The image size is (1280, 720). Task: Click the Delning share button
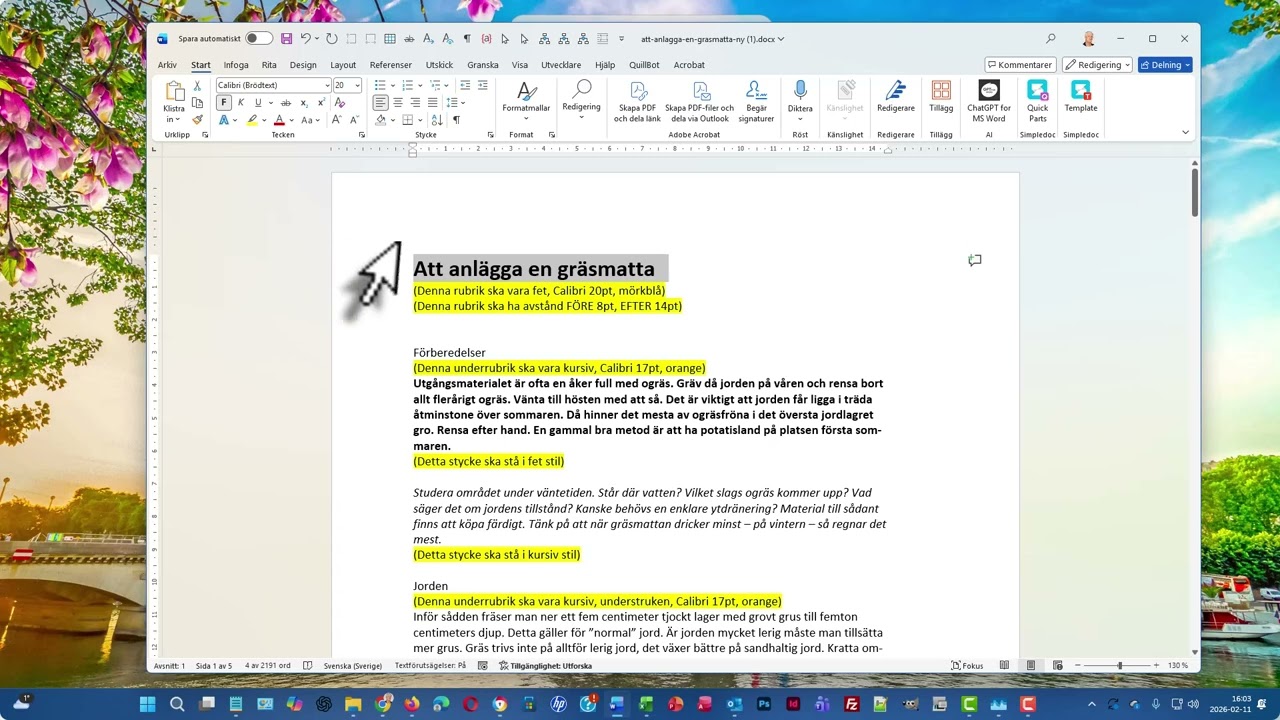pos(1165,64)
